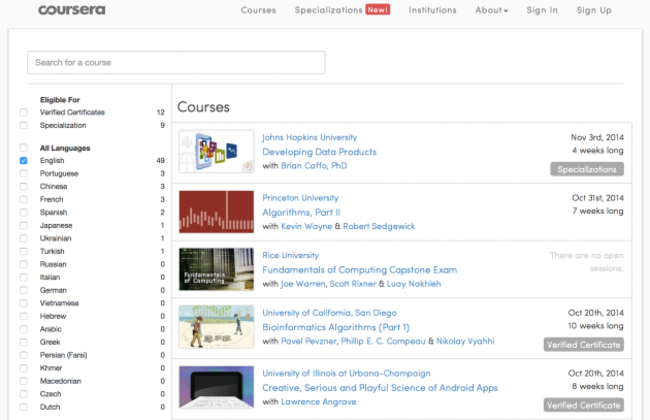Tick the Specialization eligibility checkbox

pyautogui.click(x=23, y=126)
